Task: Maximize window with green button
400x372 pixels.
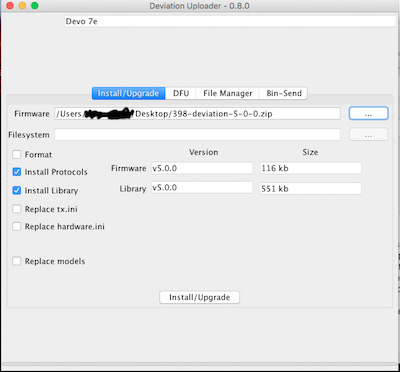Action: coord(34,6)
